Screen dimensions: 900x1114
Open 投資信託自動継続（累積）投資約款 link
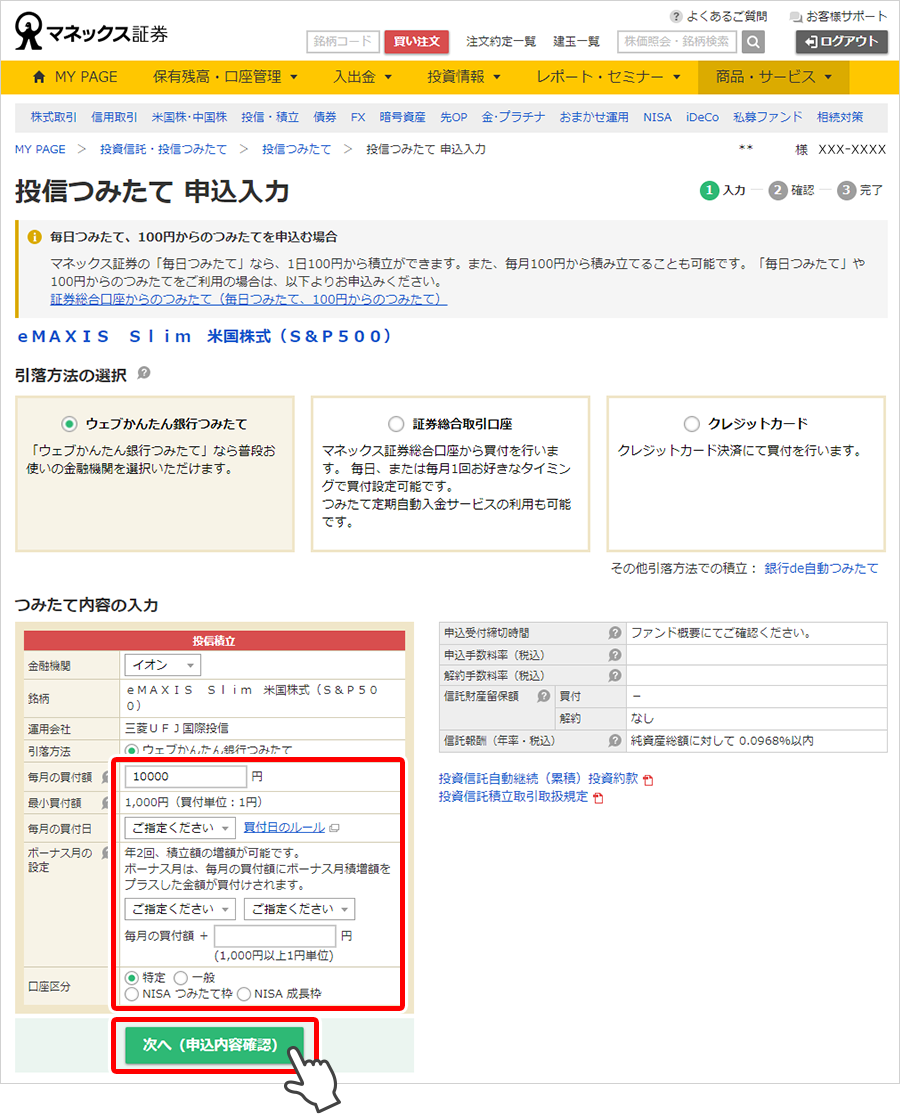(538, 779)
